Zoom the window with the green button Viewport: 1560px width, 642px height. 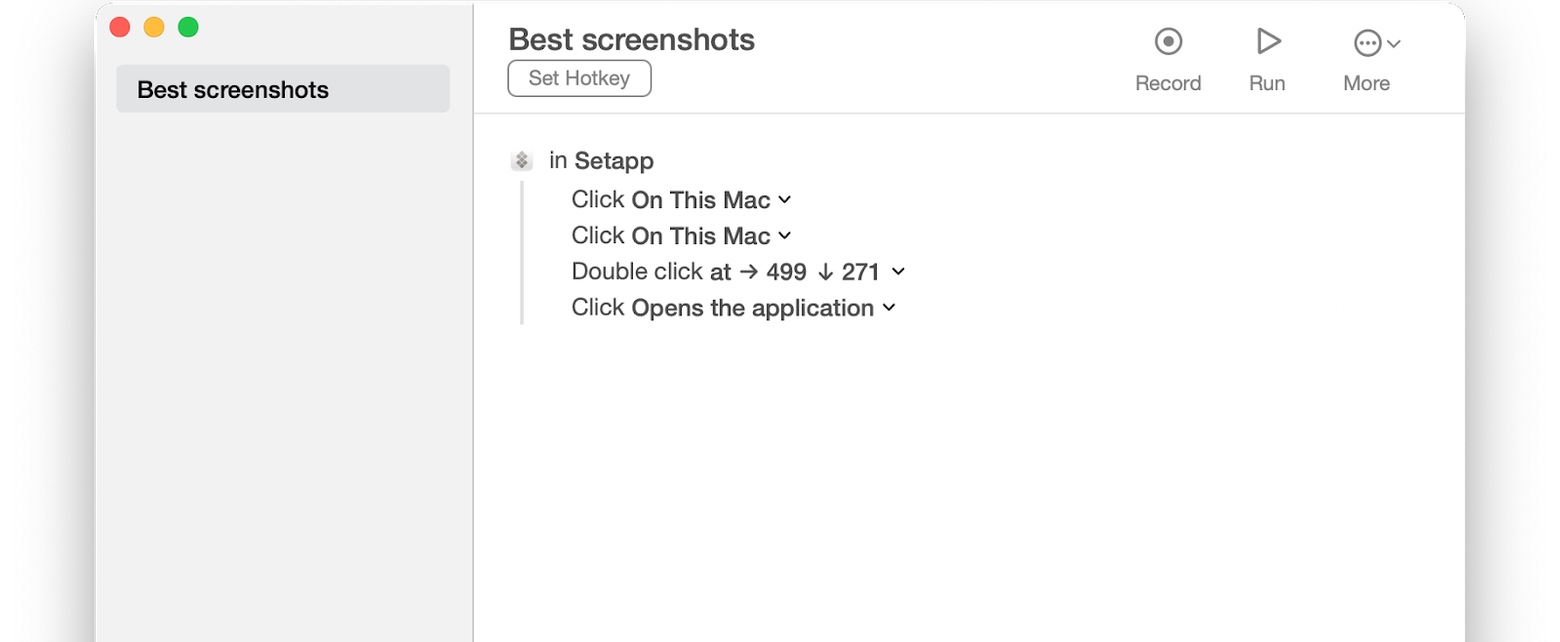(188, 27)
